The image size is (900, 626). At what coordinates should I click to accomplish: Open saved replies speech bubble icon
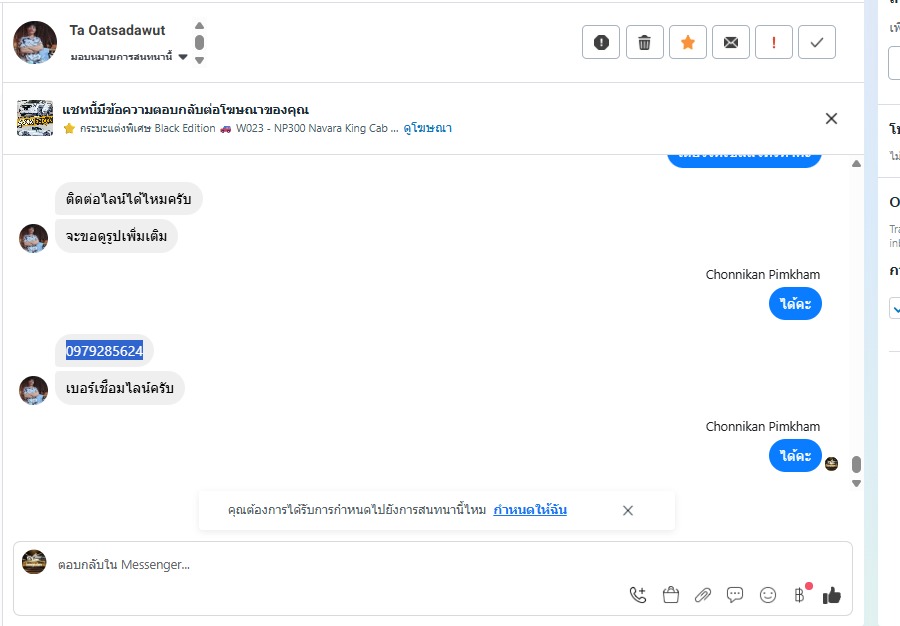click(x=735, y=595)
